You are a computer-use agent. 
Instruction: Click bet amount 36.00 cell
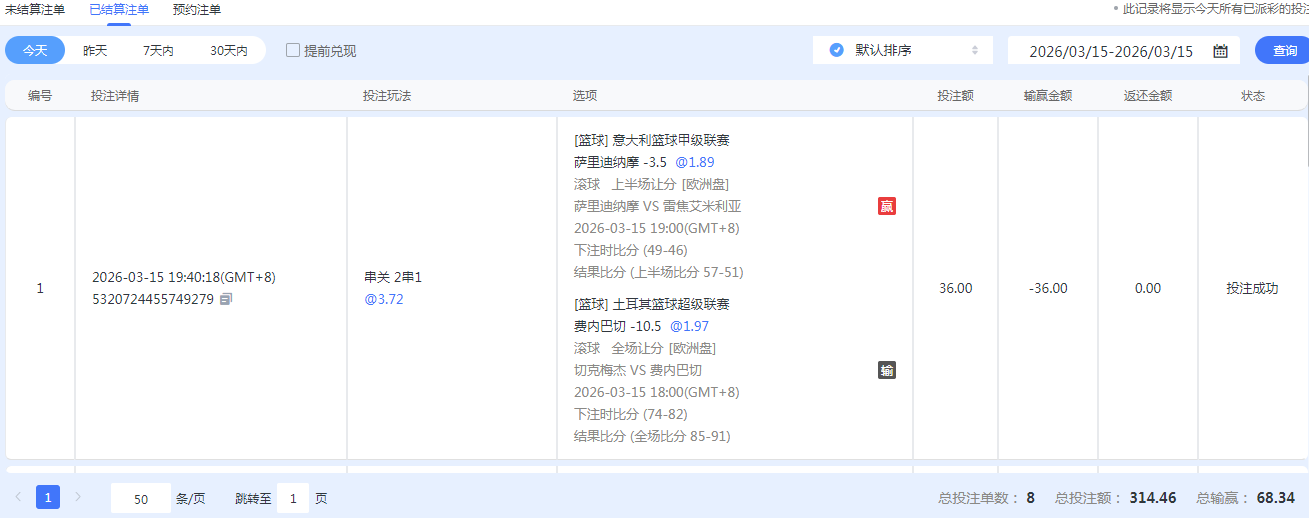point(955,288)
